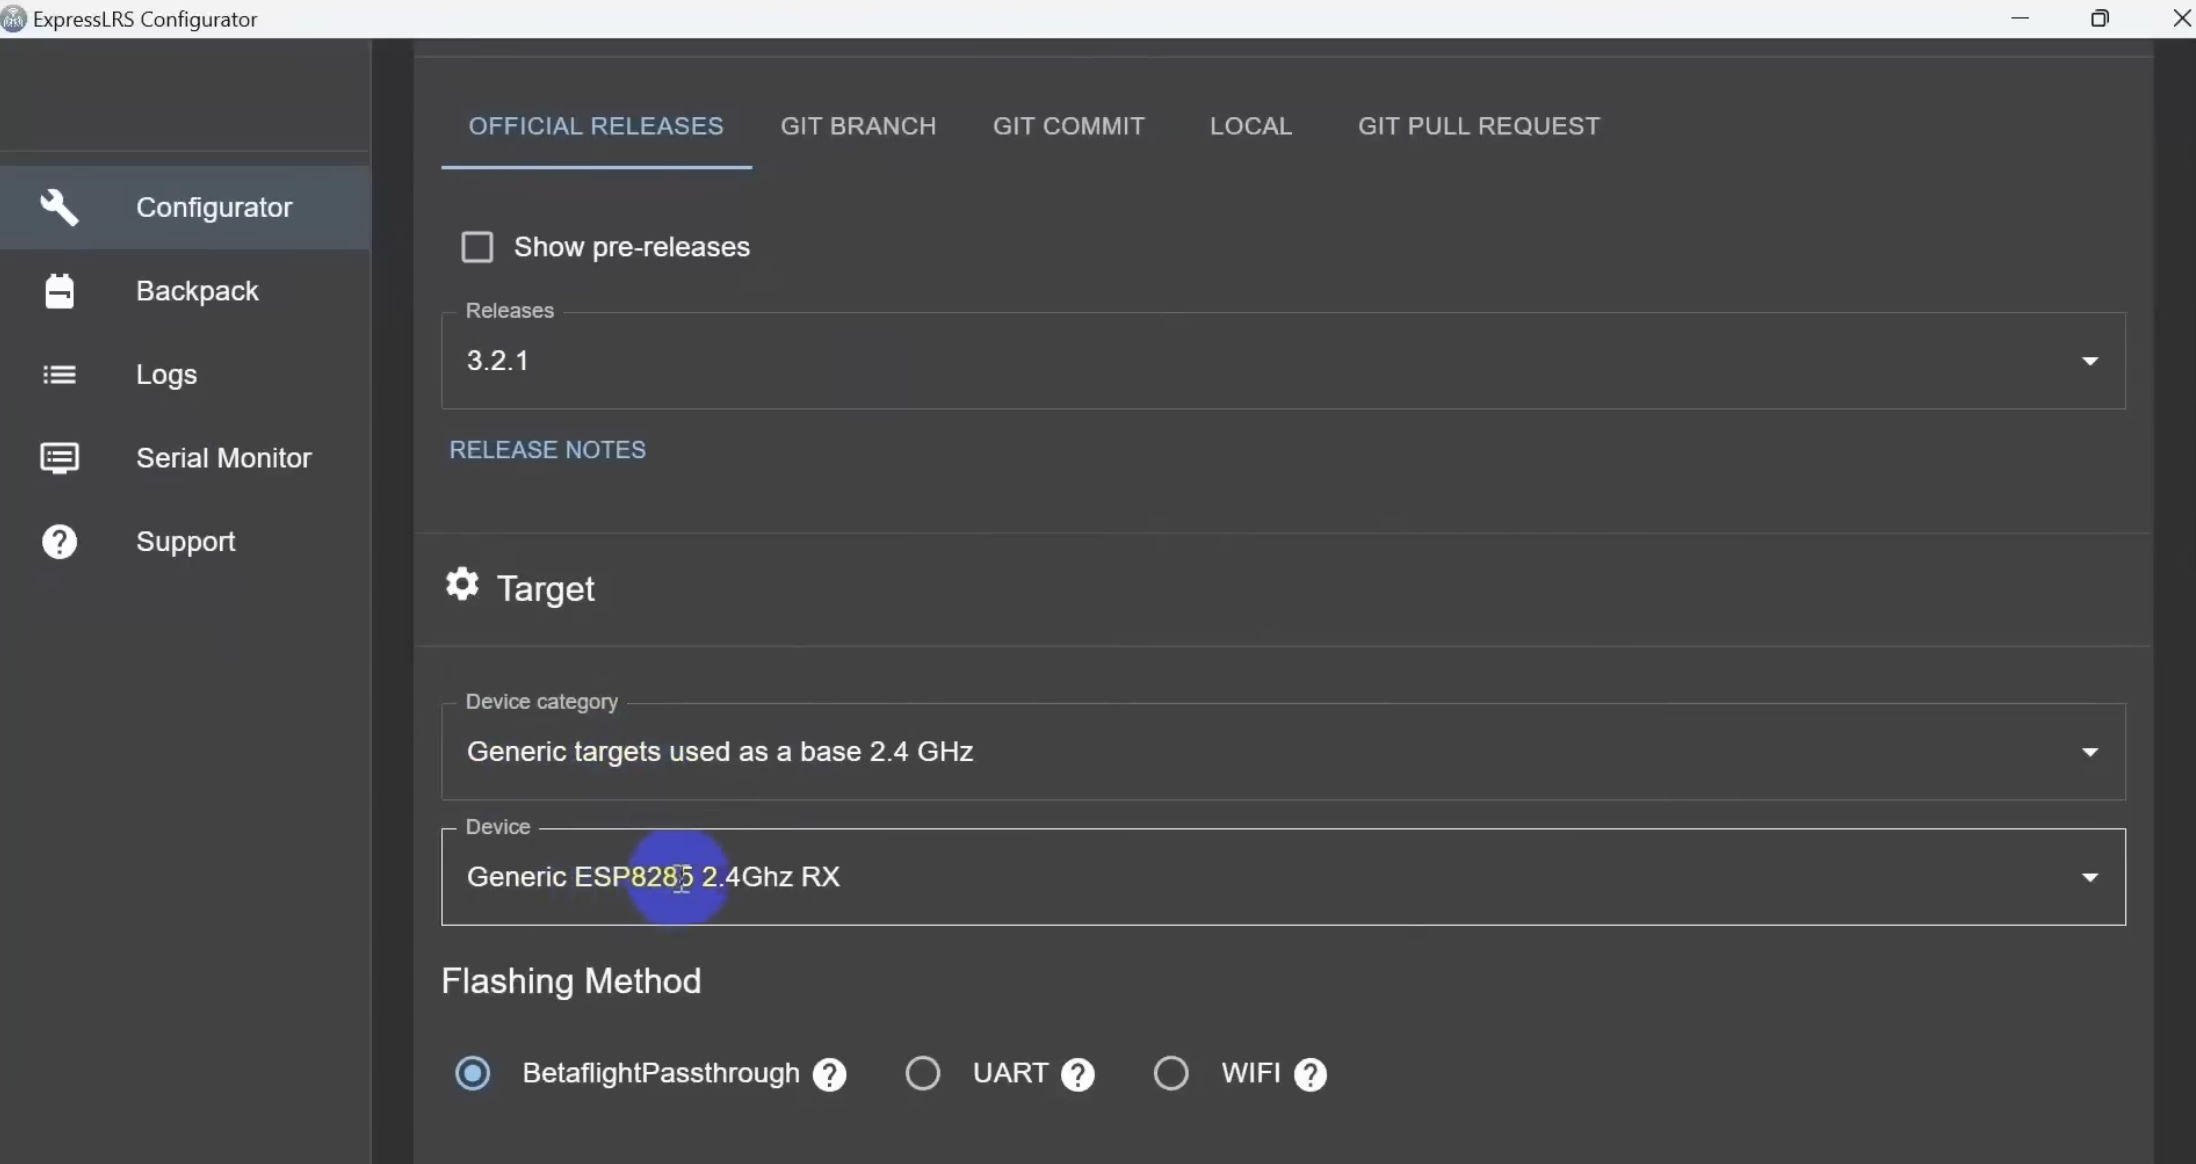Click the Target gear icon
Screen dimensions: 2196x1164
tap(462, 584)
